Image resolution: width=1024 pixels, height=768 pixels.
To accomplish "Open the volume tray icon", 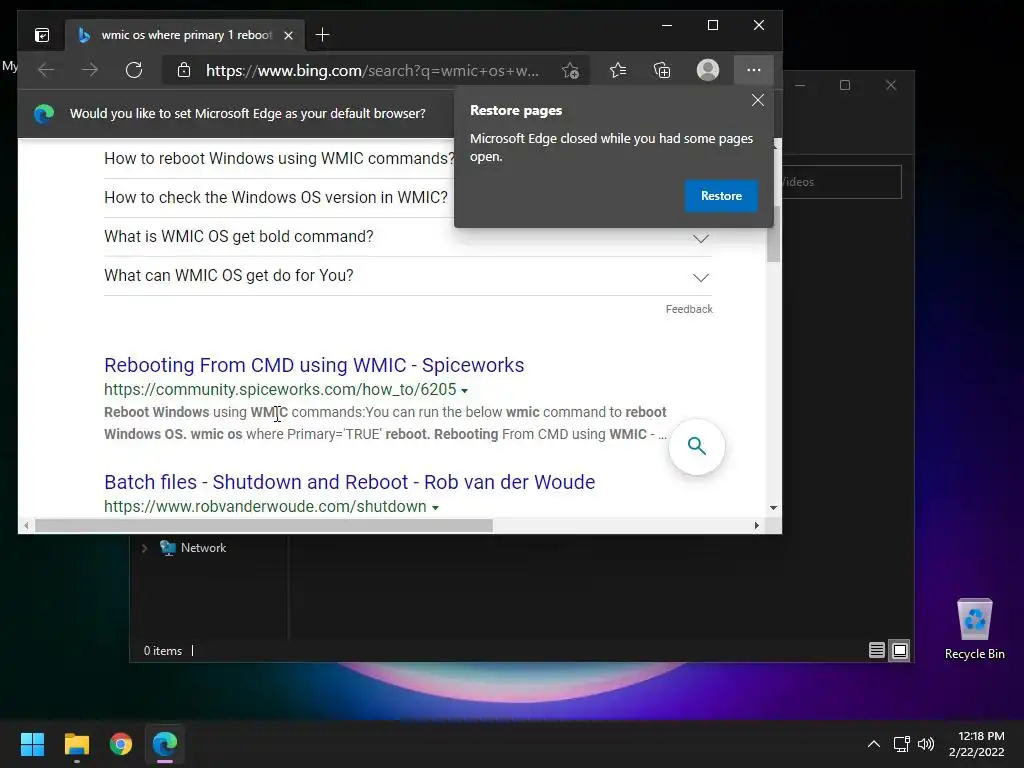I will point(926,744).
